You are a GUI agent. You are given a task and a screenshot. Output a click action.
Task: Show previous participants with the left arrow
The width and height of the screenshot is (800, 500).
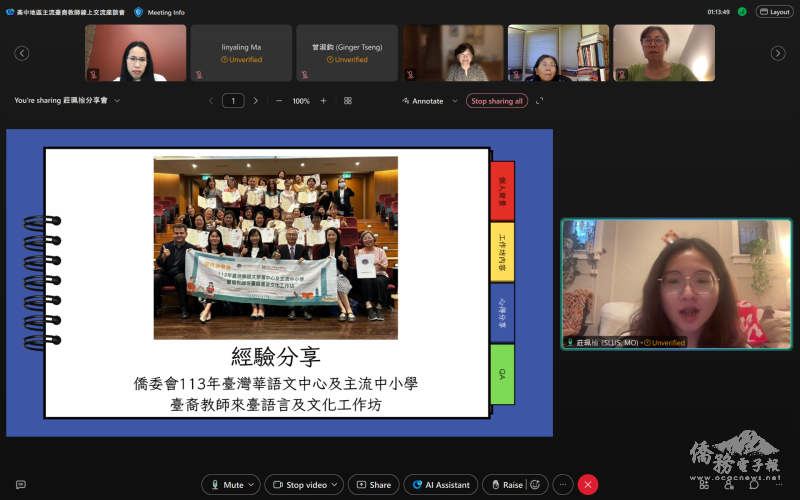21,53
